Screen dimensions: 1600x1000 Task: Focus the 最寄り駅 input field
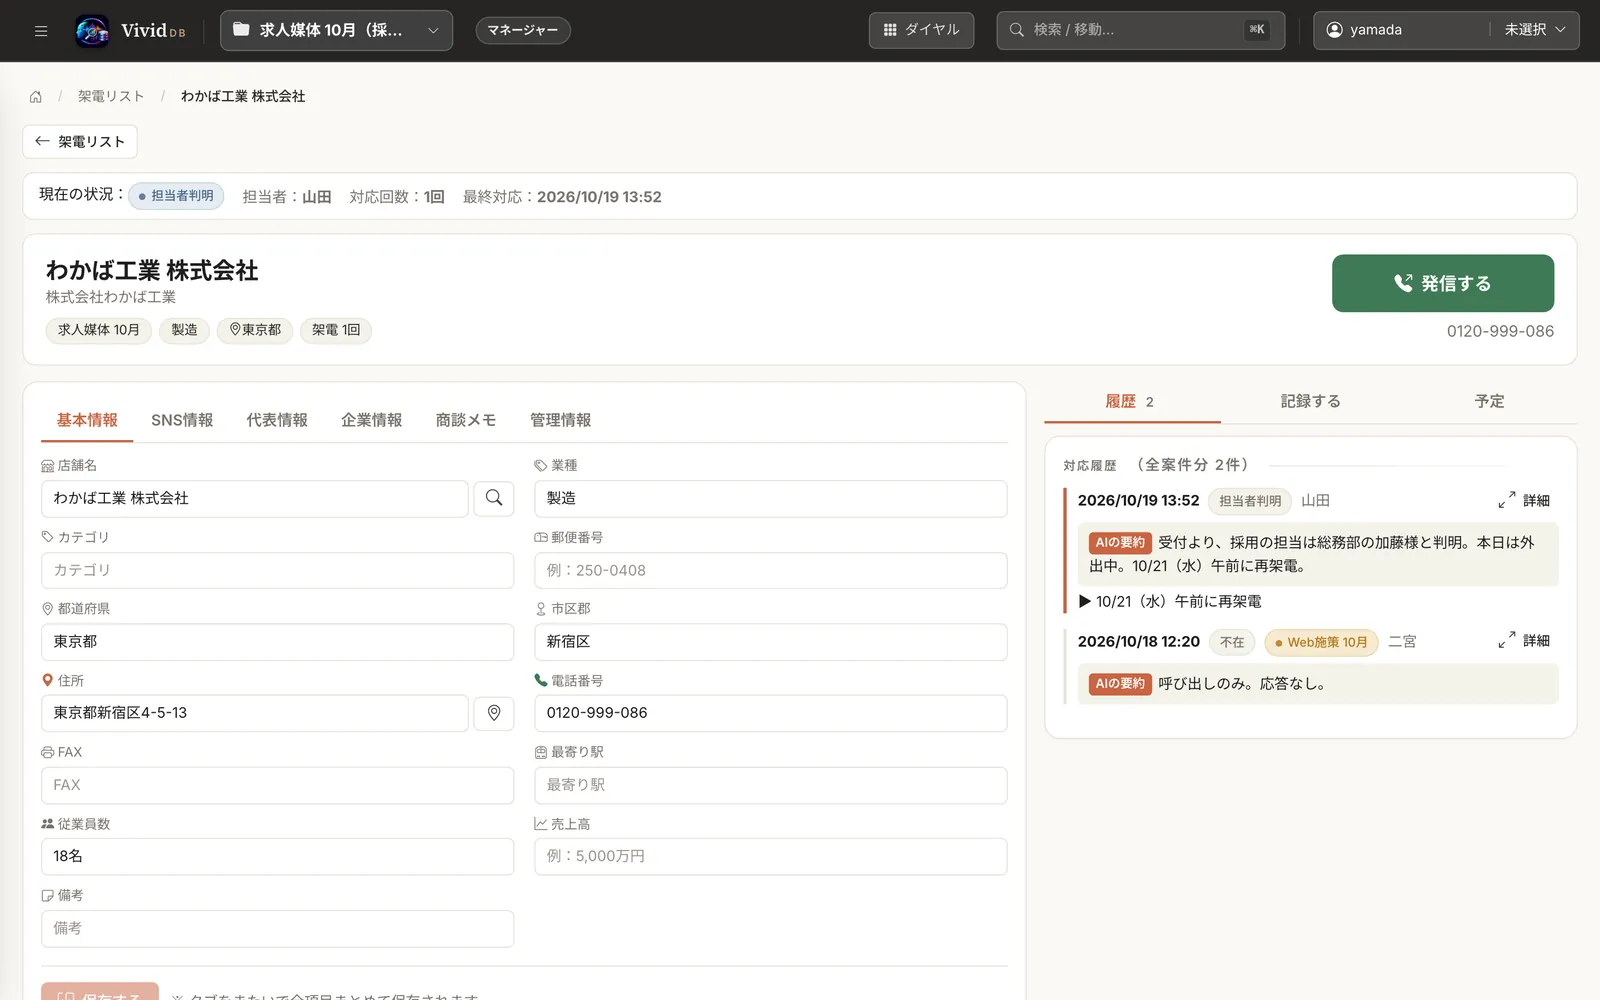pyautogui.click(x=771, y=785)
